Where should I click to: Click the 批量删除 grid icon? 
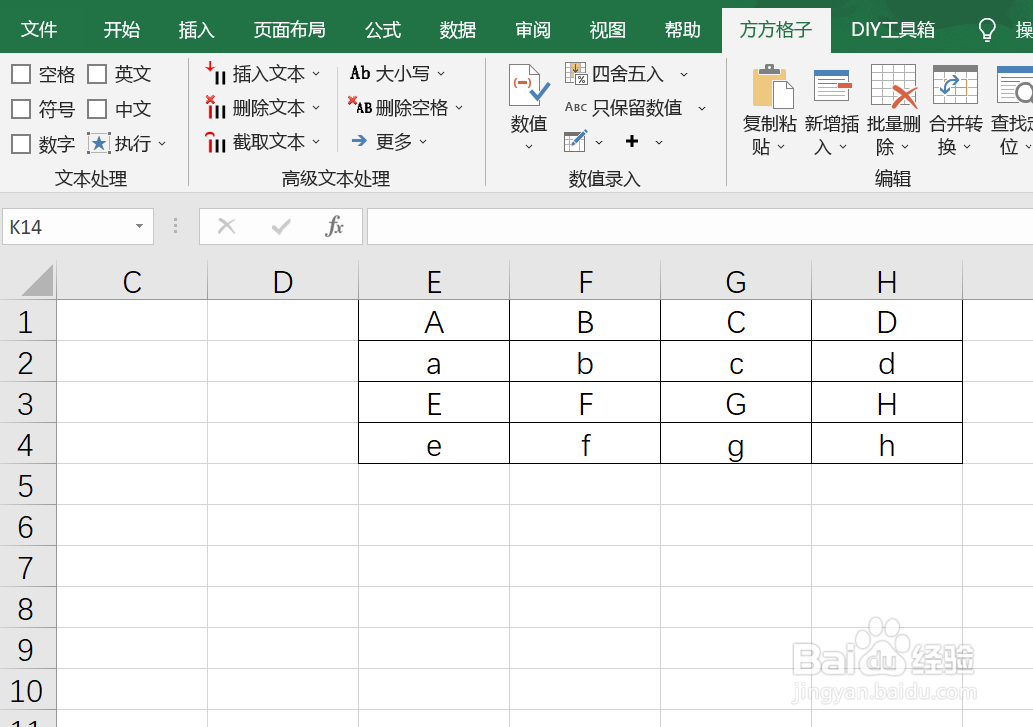point(894,86)
